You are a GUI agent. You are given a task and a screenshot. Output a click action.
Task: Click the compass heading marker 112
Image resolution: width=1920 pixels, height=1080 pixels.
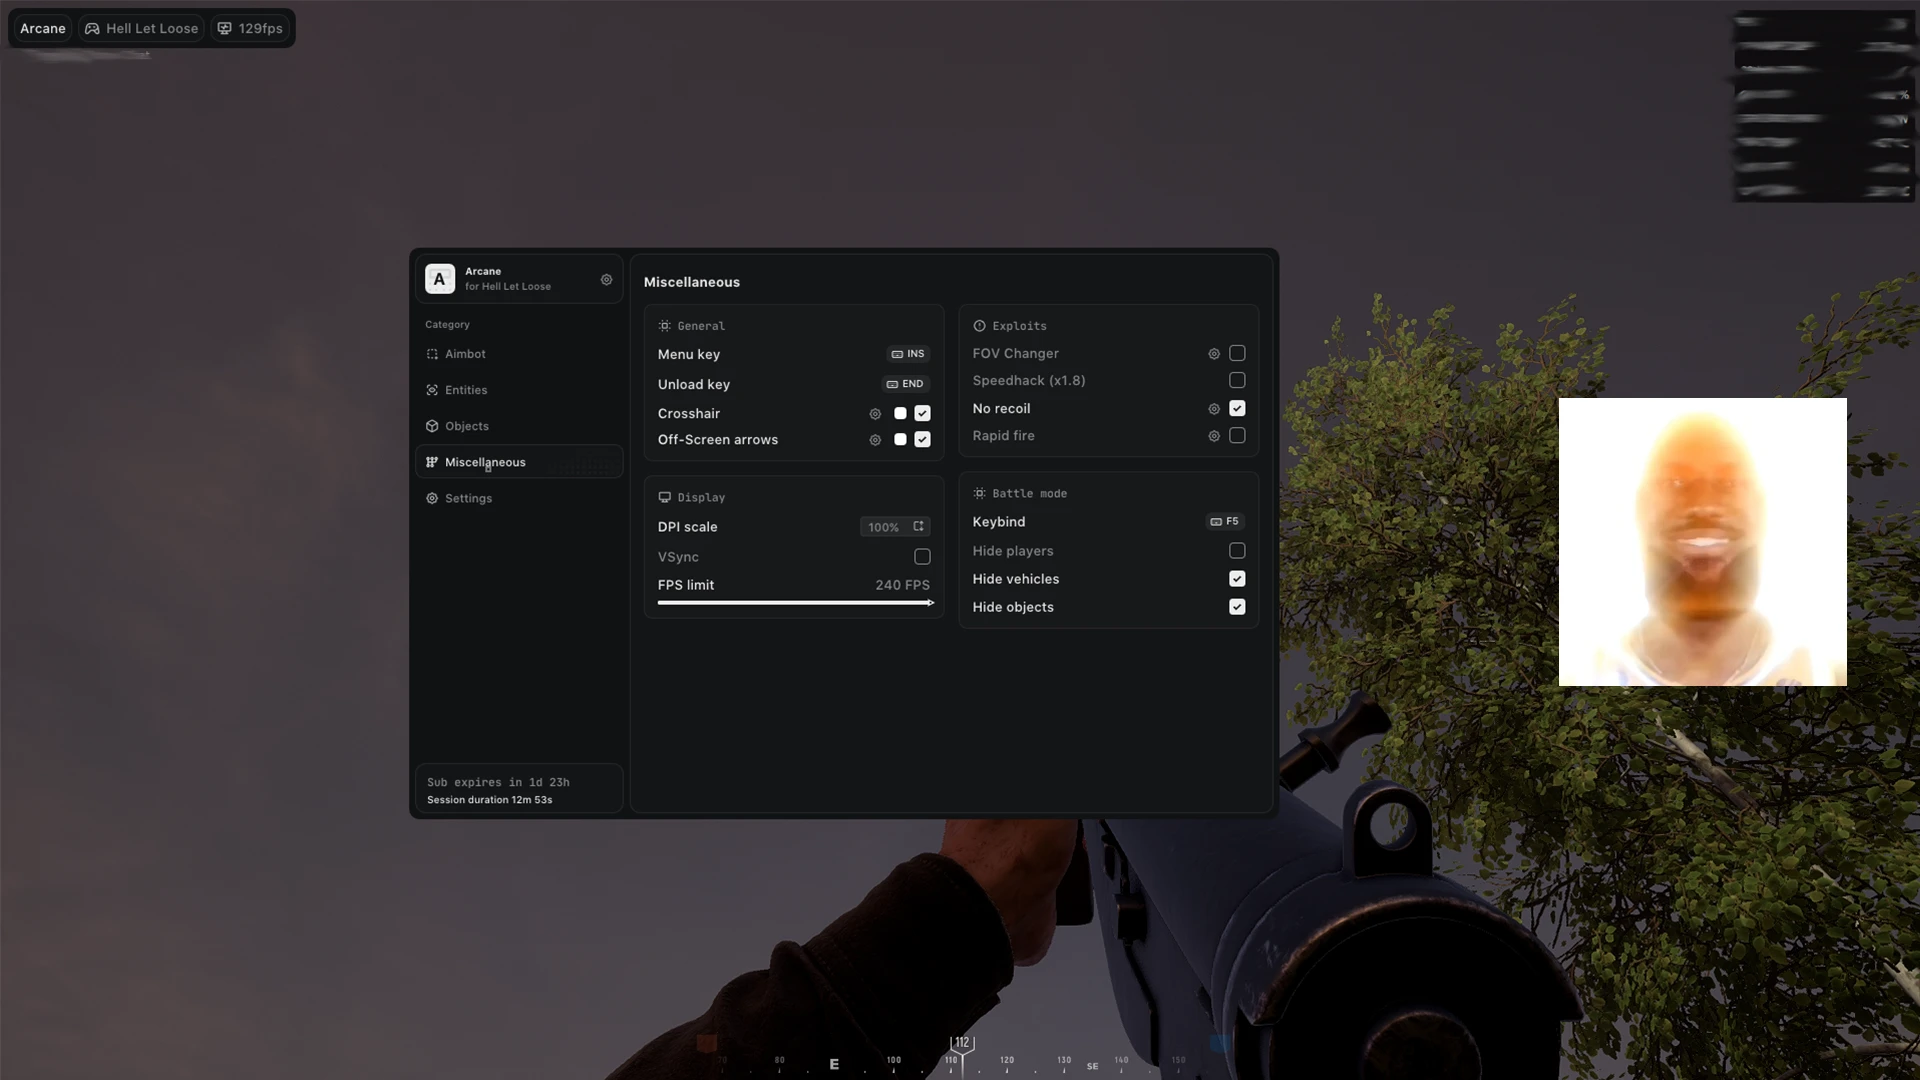[962, 1043]
